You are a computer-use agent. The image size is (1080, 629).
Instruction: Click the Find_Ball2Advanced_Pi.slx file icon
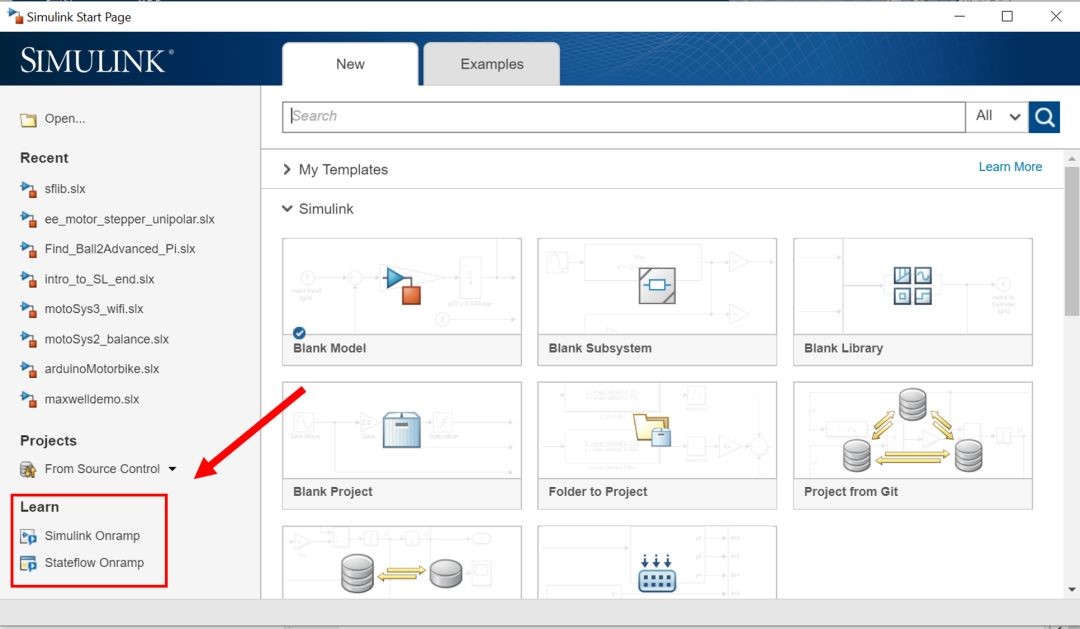[x=28, y=249]
